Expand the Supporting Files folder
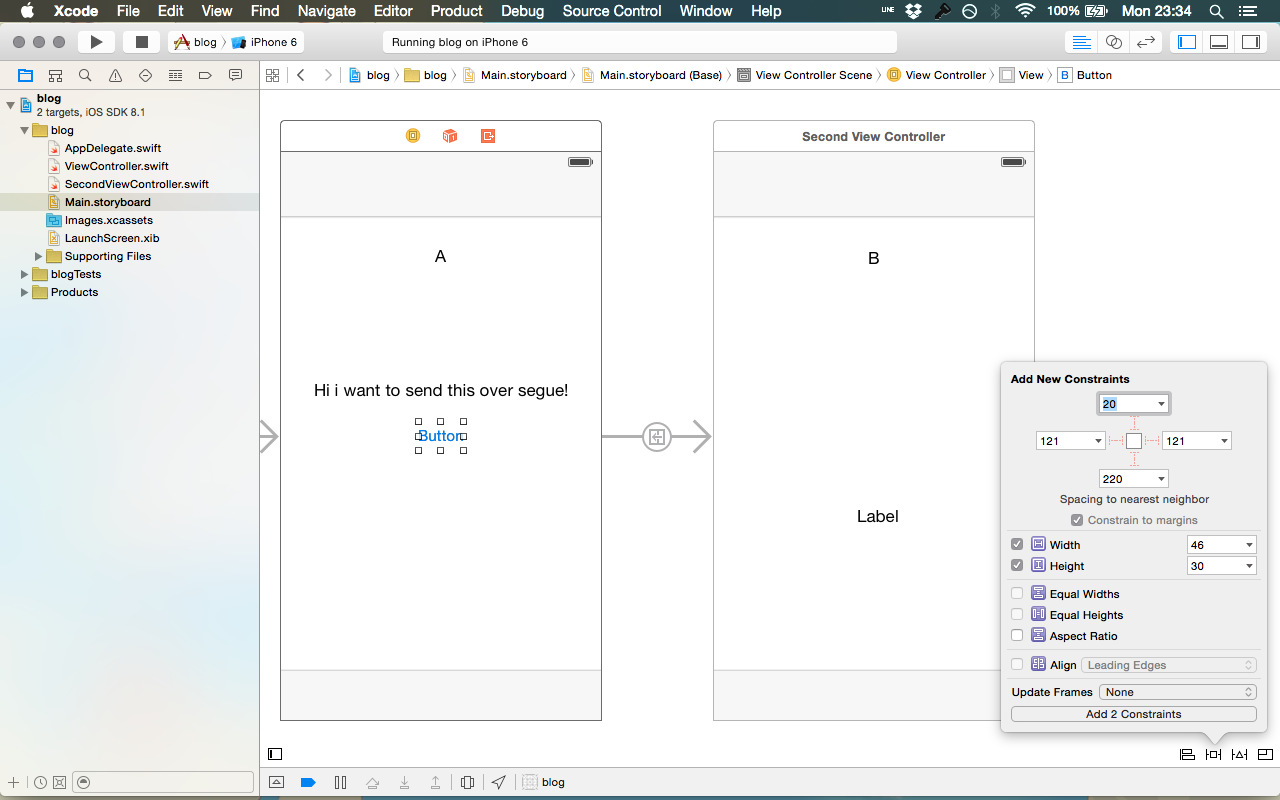 click(39, 256)
